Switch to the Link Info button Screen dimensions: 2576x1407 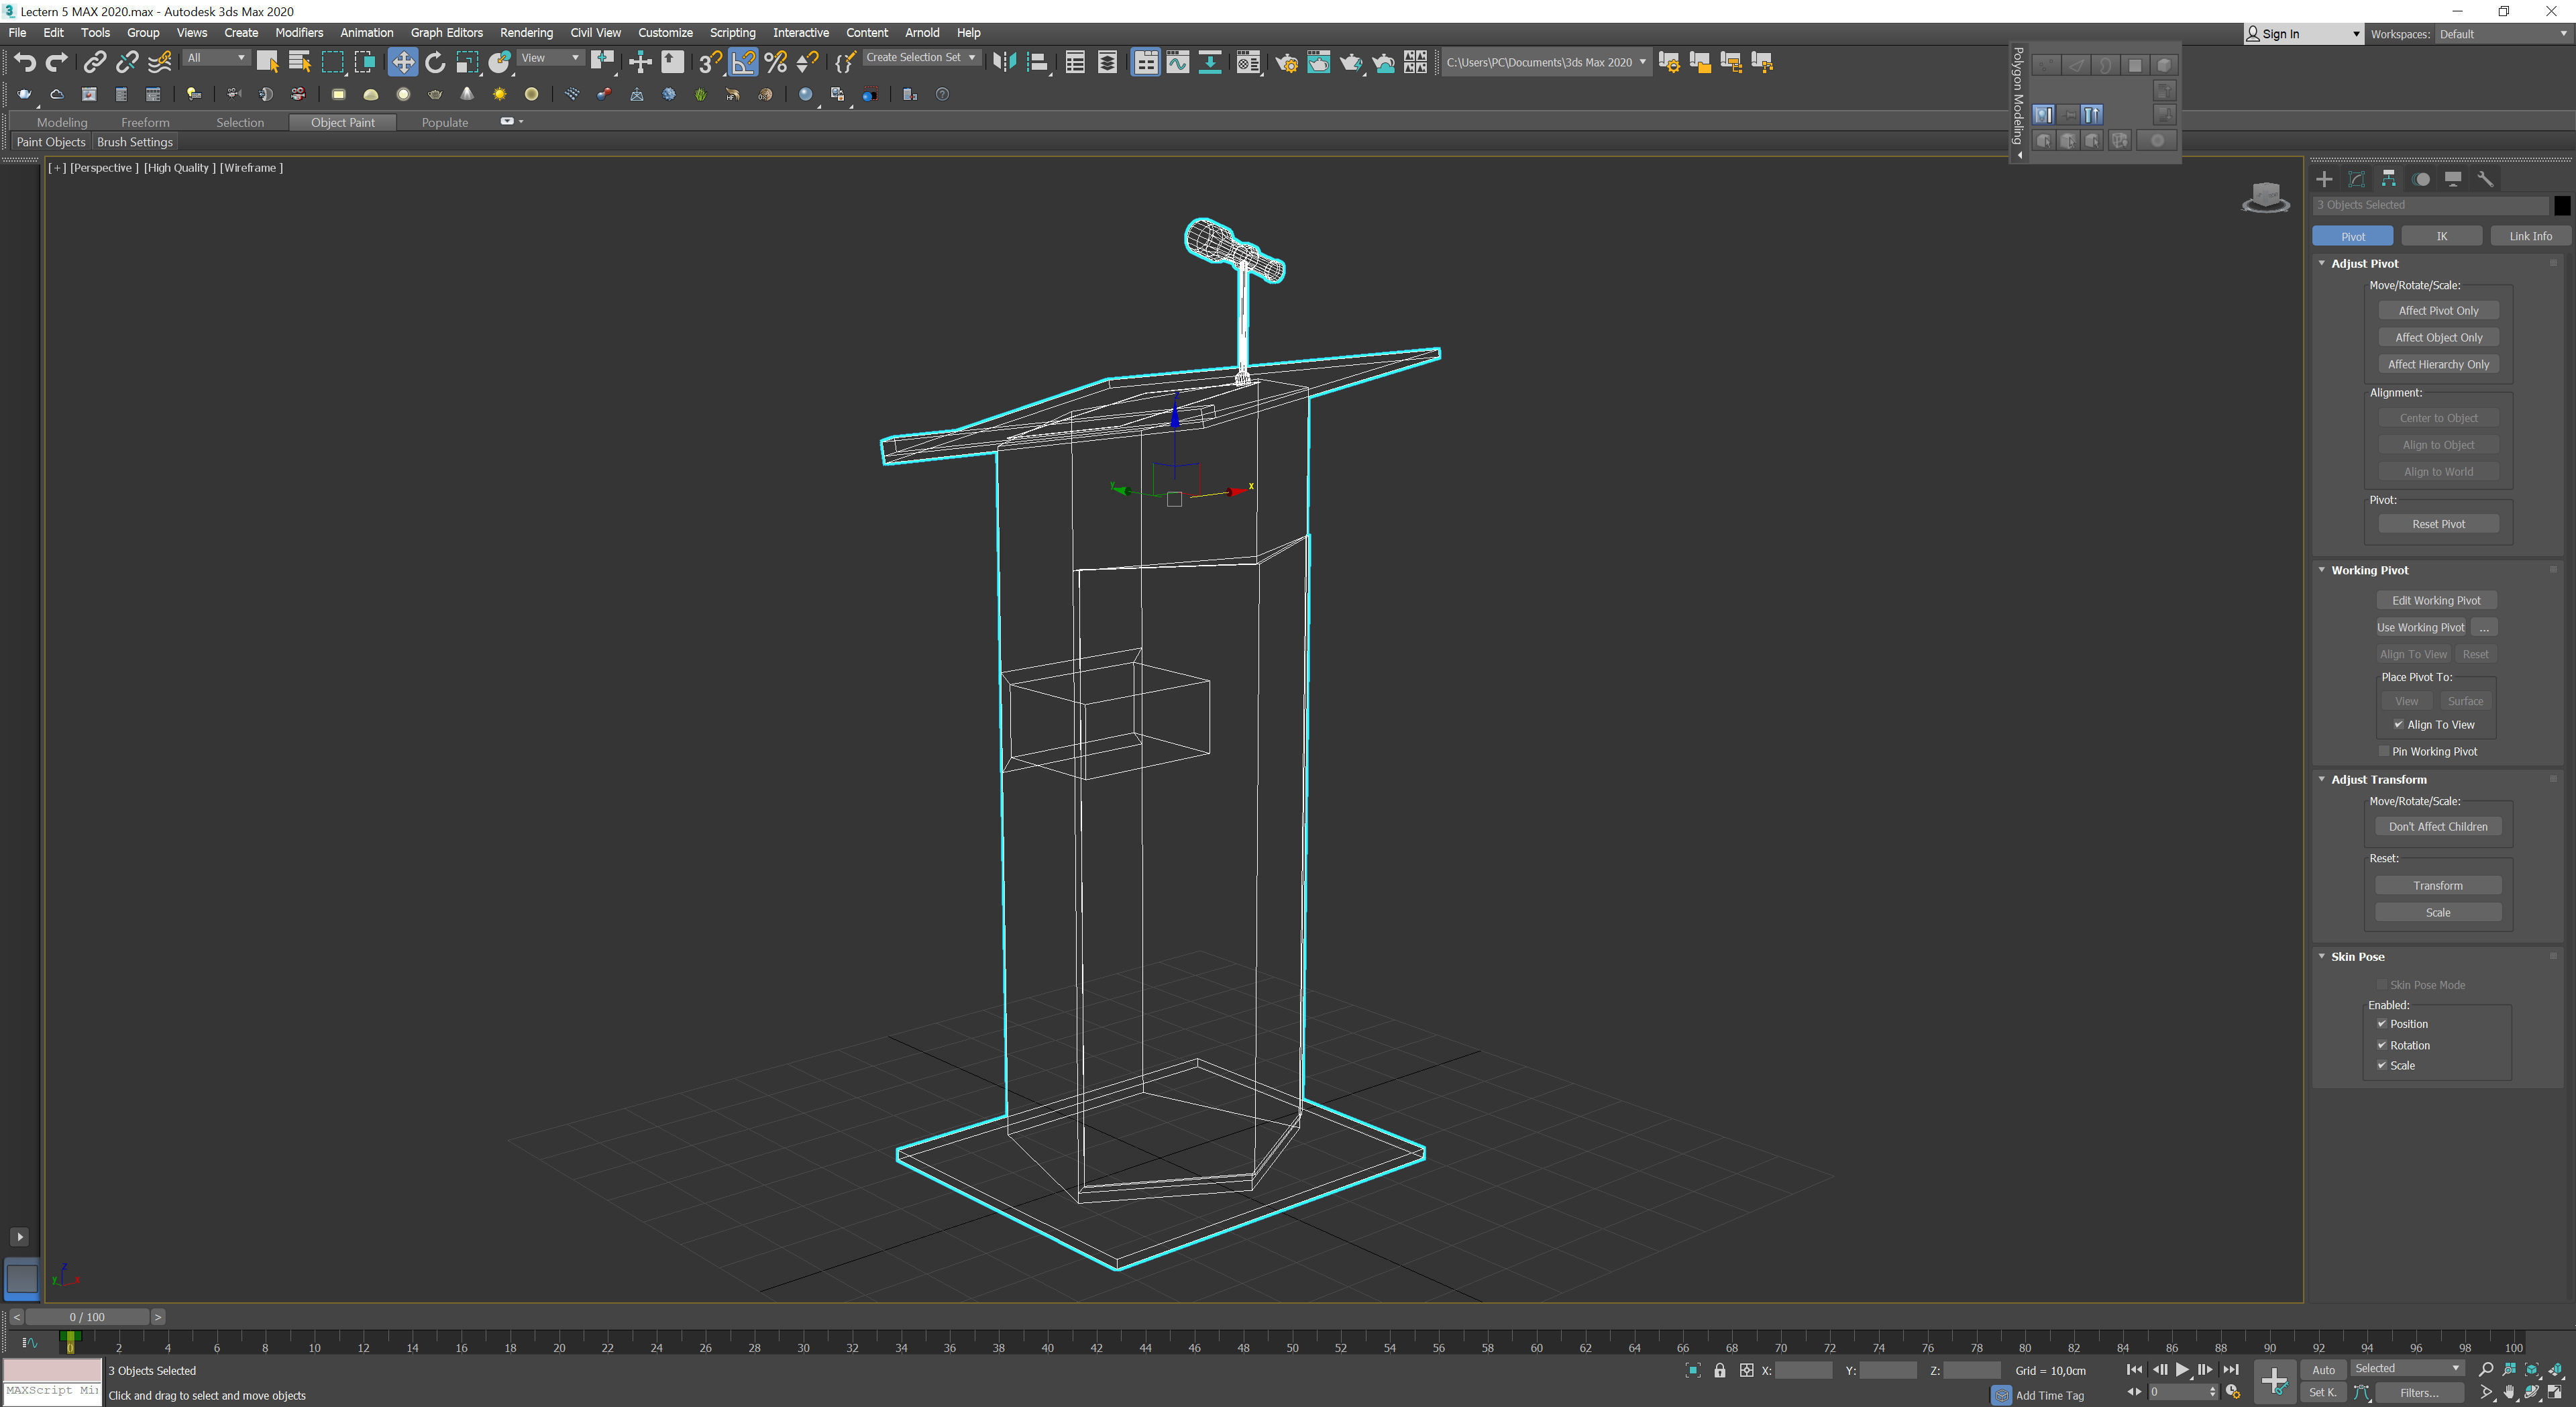2530,236
